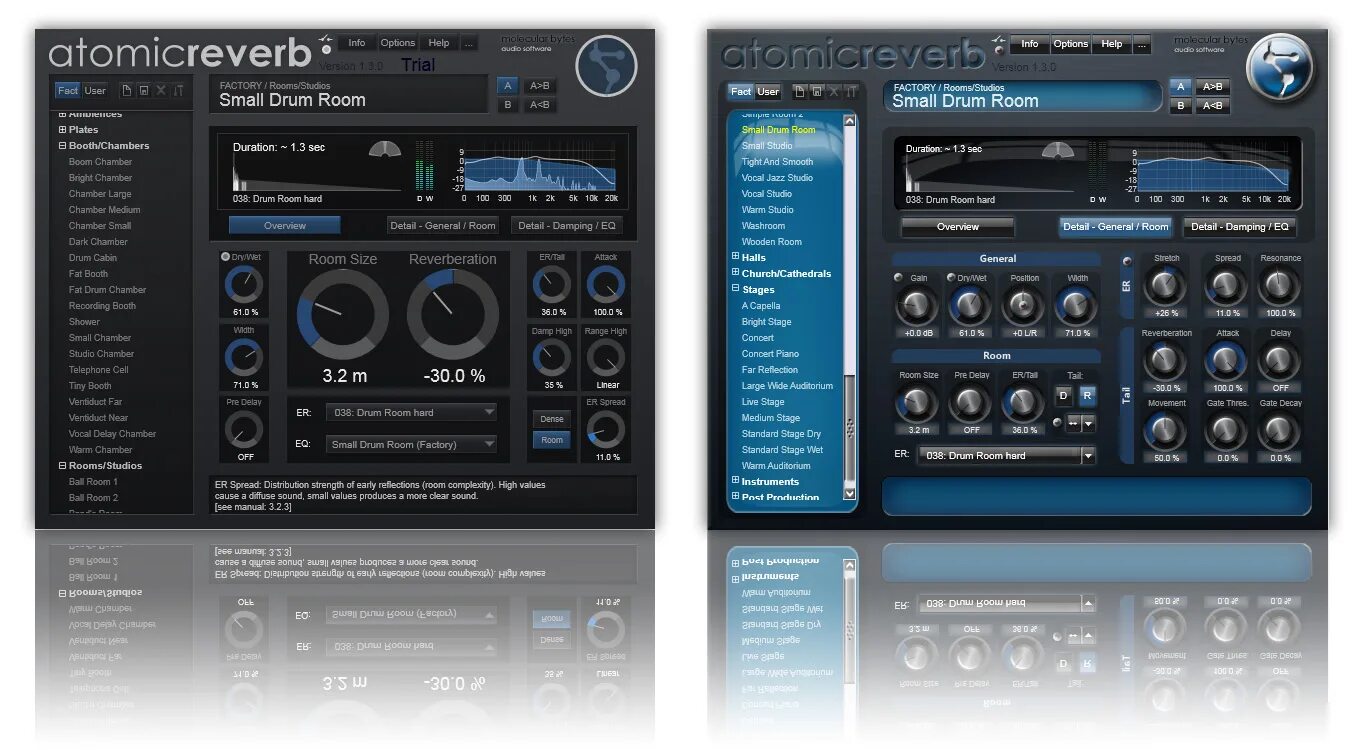
Task: Open Detail - Damping / EQ tab in left window
Action: (567, 225)
